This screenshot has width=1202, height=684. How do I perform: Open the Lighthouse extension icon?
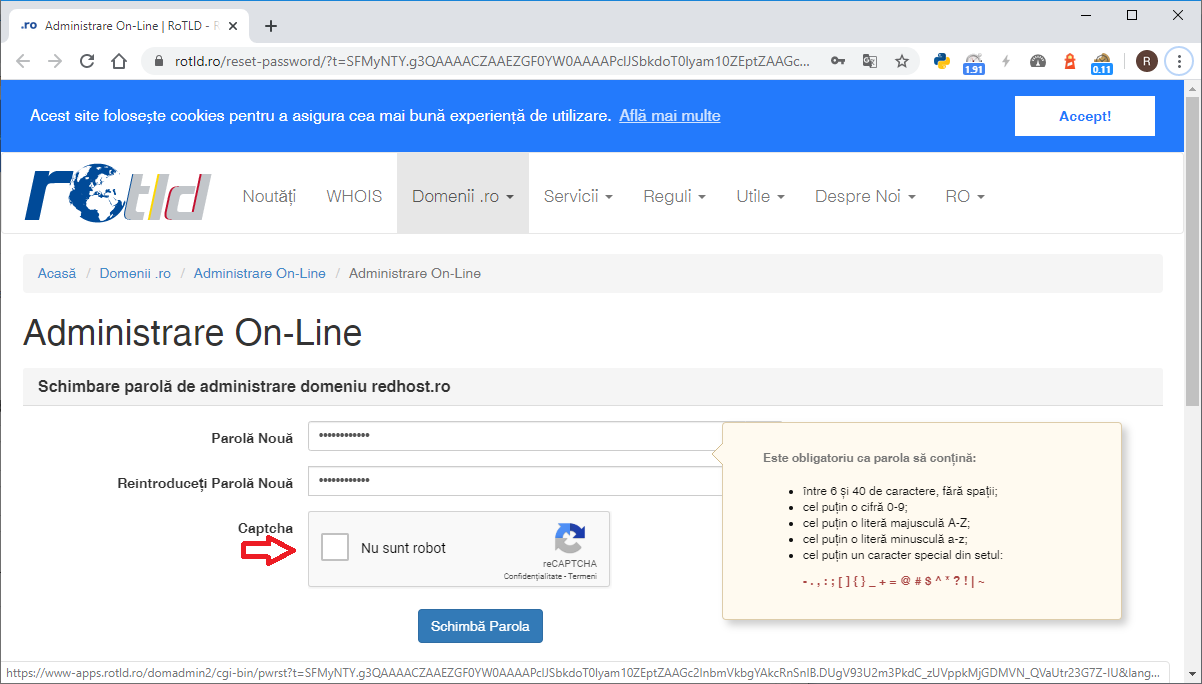1069,61
